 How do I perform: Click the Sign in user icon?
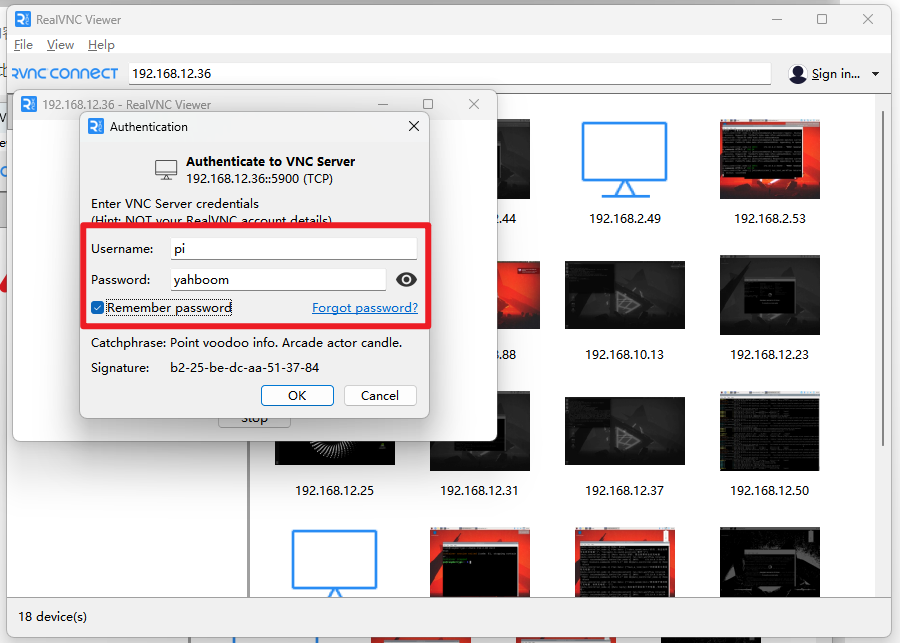(x=797, y=74)
